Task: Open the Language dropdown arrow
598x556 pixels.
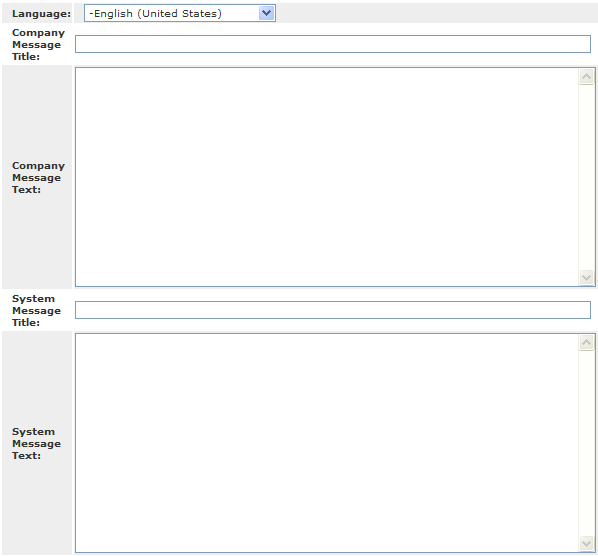Action: pyautogui.click(x=266, y=13)
